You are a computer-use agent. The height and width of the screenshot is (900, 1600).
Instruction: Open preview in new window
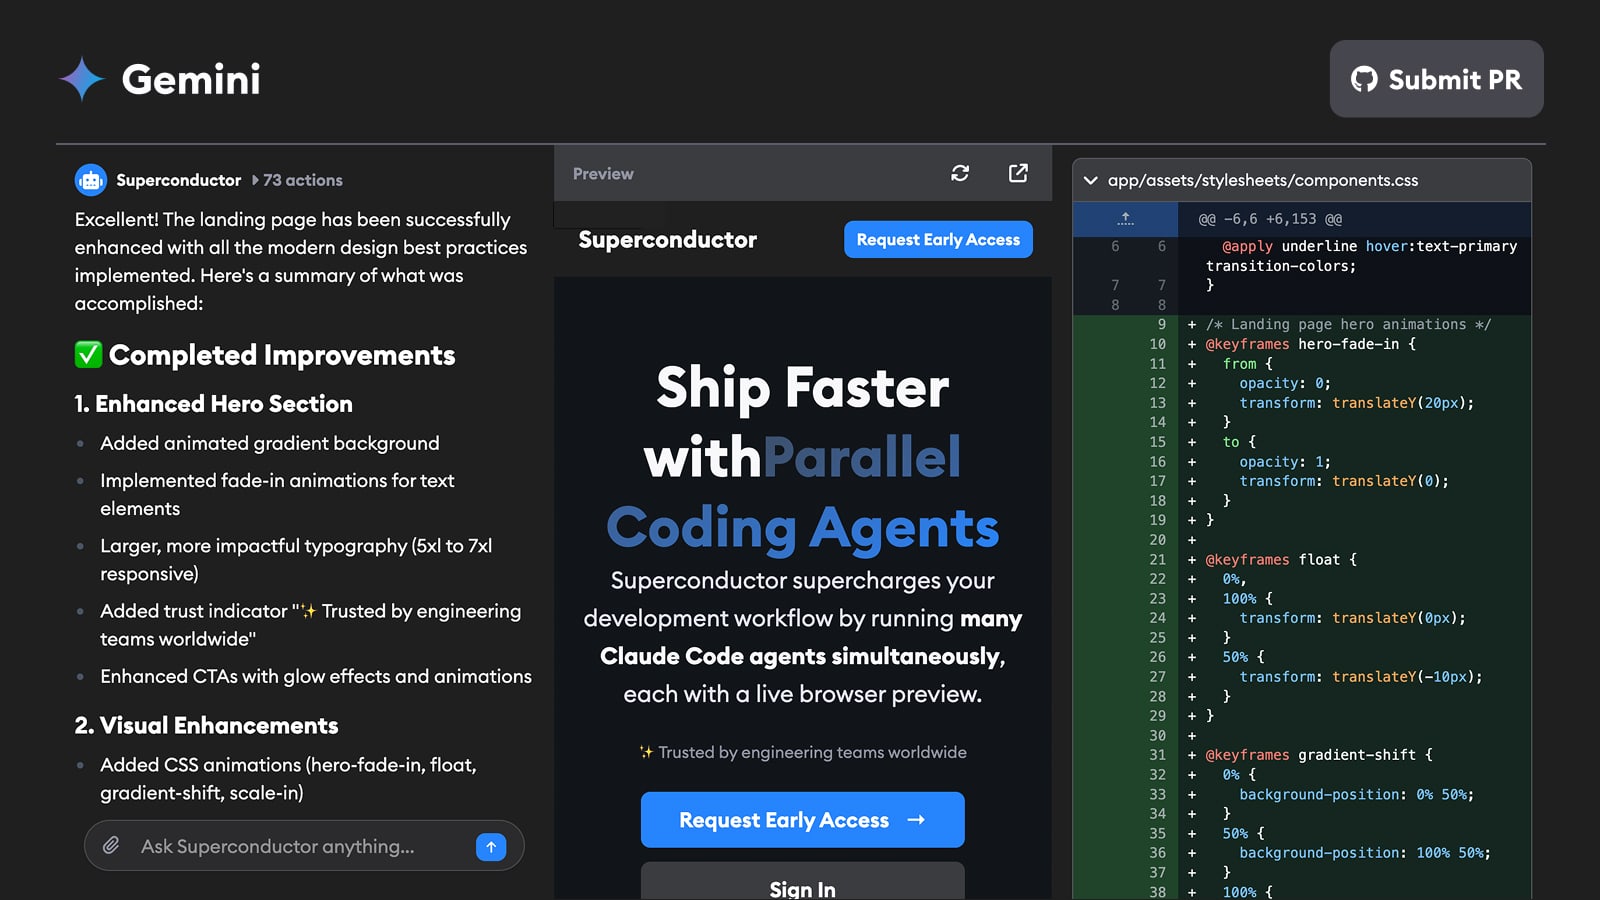pyautogui.click(x=1018, y=173)
